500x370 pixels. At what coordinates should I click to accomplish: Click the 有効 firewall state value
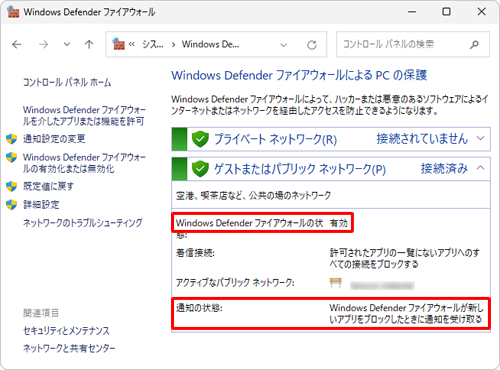[339, 223]
